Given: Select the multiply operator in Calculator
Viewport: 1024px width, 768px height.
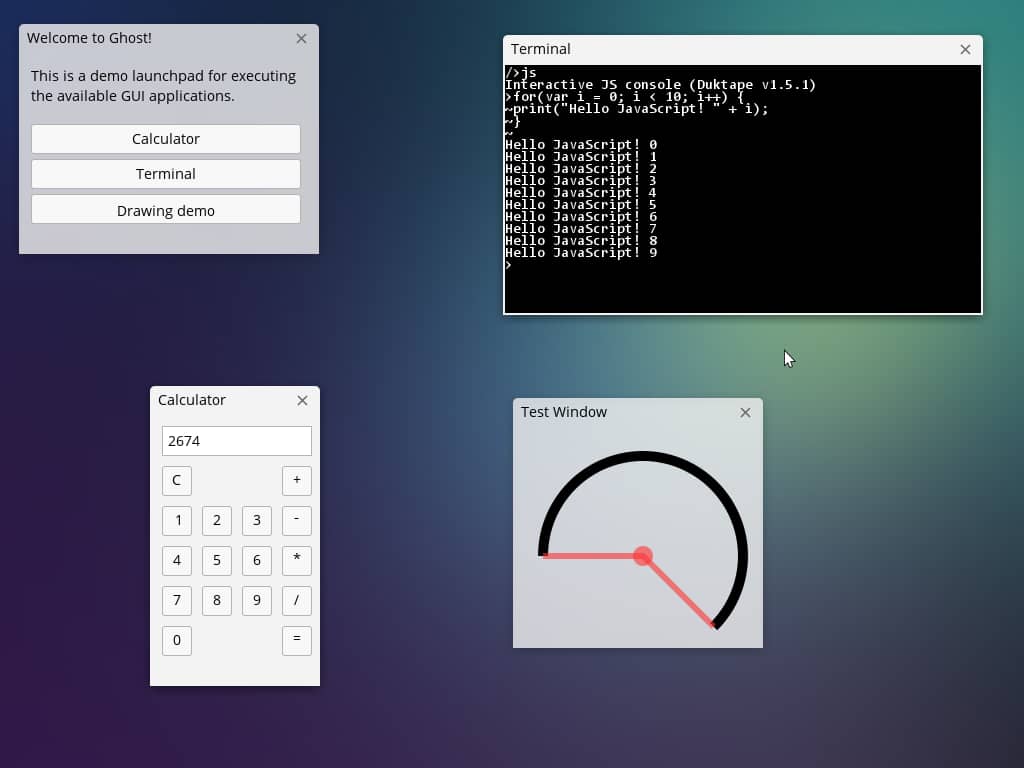Looking at the screenshot, I should pyautogui.click(x=296, y=560).
